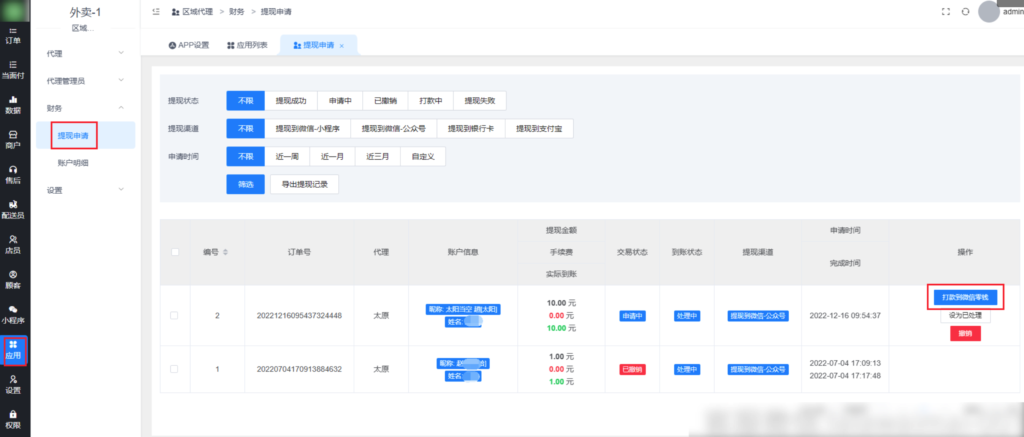Viewport: 1024px width, 437px height.
Task: Filter 提现状态 by 提现成功
Action: tap(291, 101)
